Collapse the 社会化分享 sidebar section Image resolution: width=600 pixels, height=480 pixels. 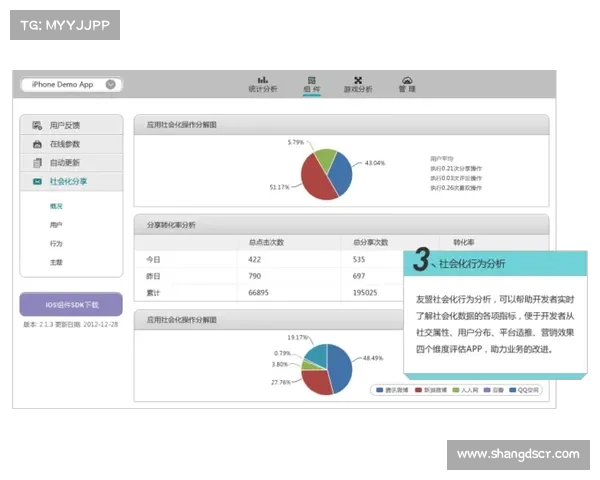[x=72, y=181]
